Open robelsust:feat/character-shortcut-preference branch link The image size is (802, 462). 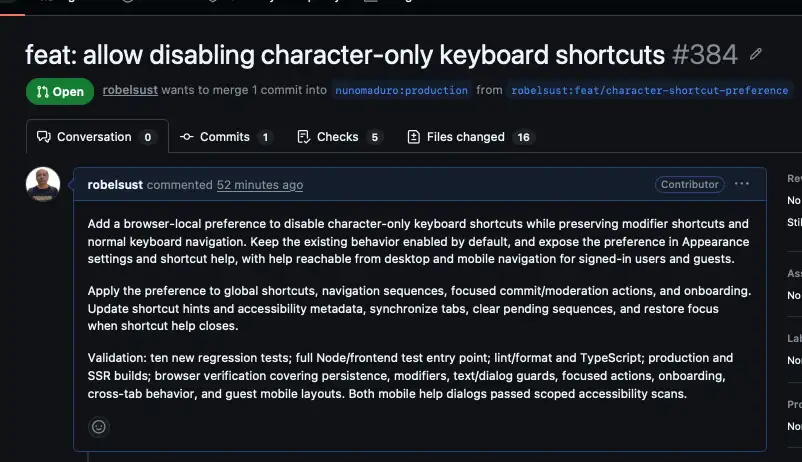pos(650,91)
